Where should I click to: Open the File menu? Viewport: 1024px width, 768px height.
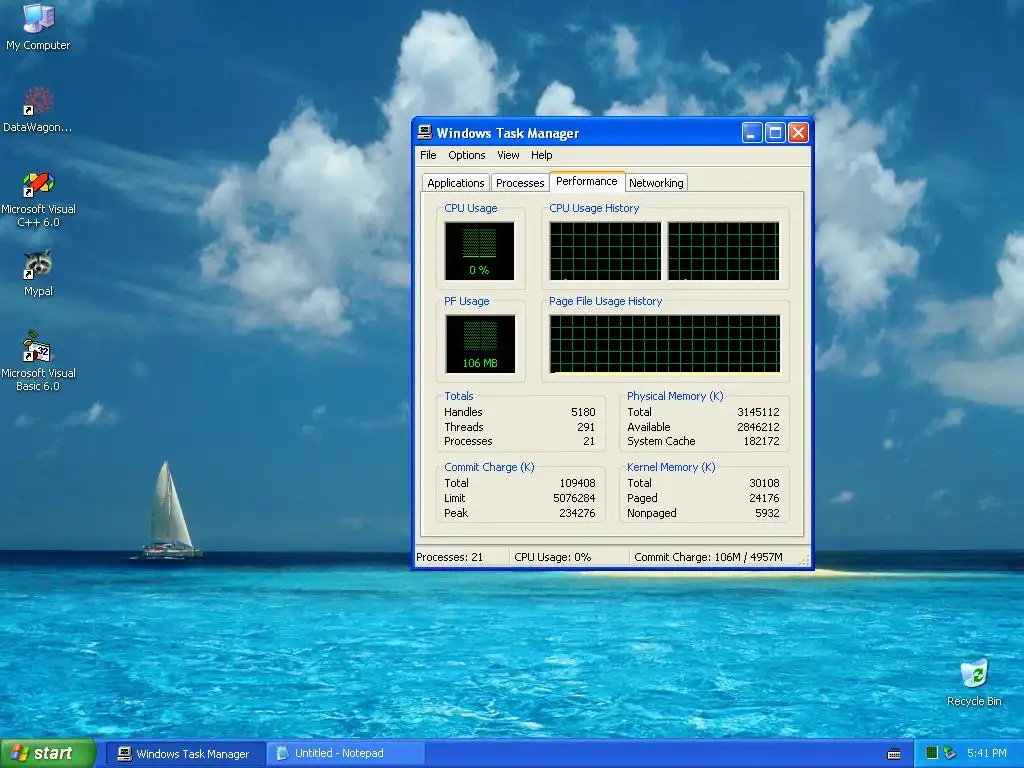tap(428, 155)
